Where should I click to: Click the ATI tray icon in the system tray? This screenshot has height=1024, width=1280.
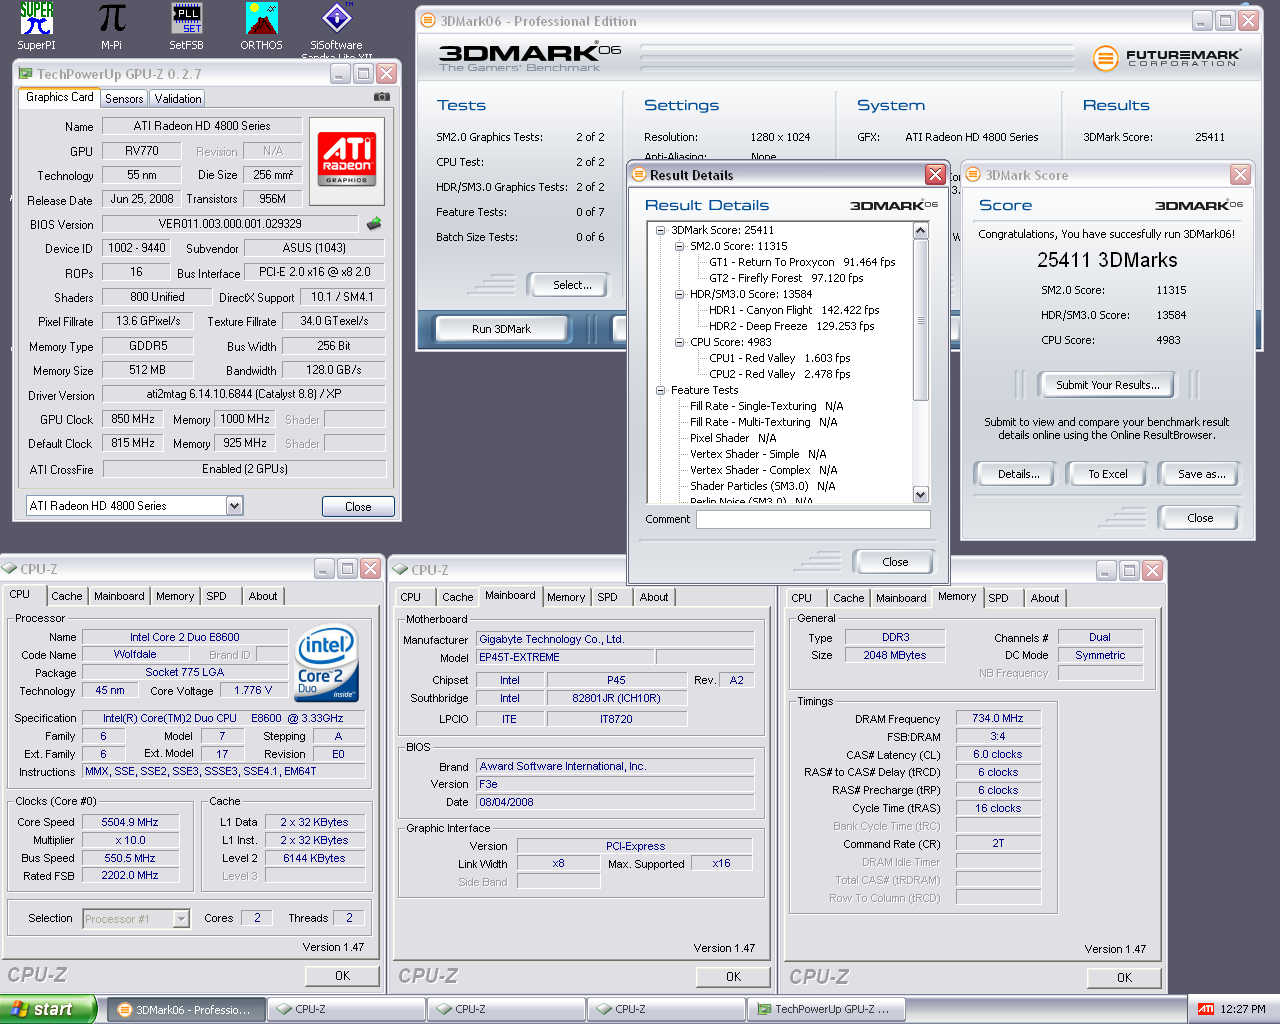tap(1206, 1009)
